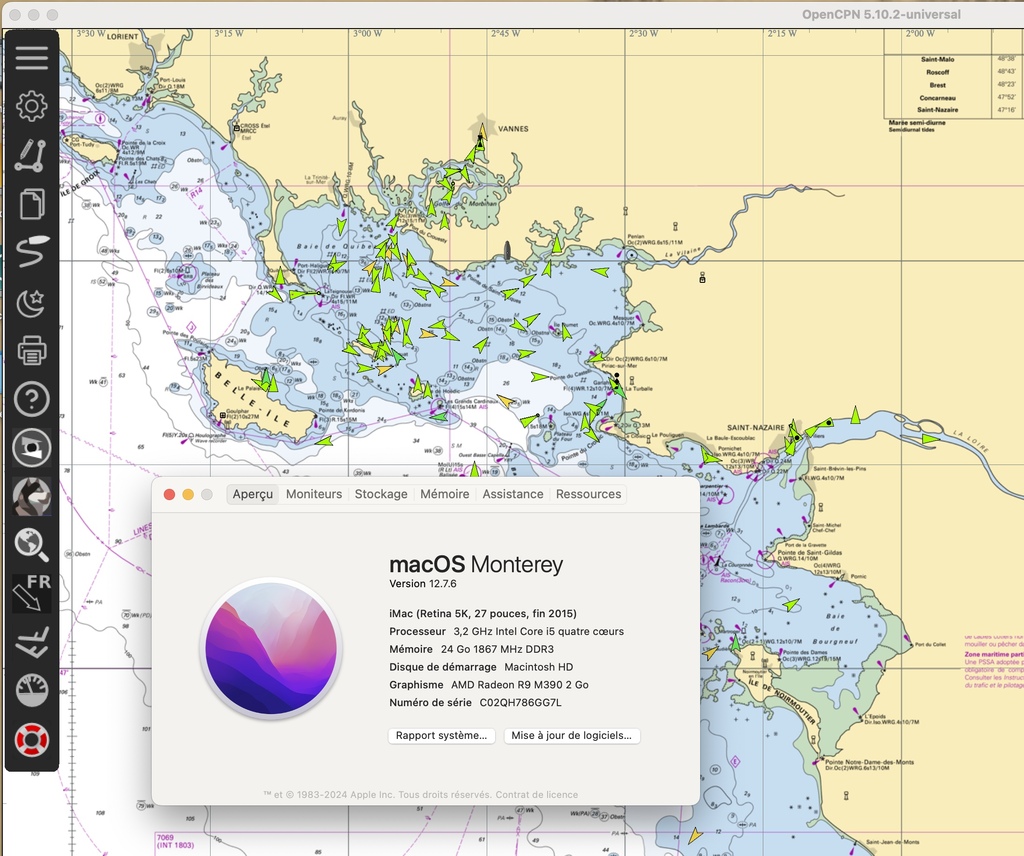Click Mise à jour de logiciels... button
The height and width of the screenshot is (856, 1024).
pyautogui.click(x=571, y=736)
